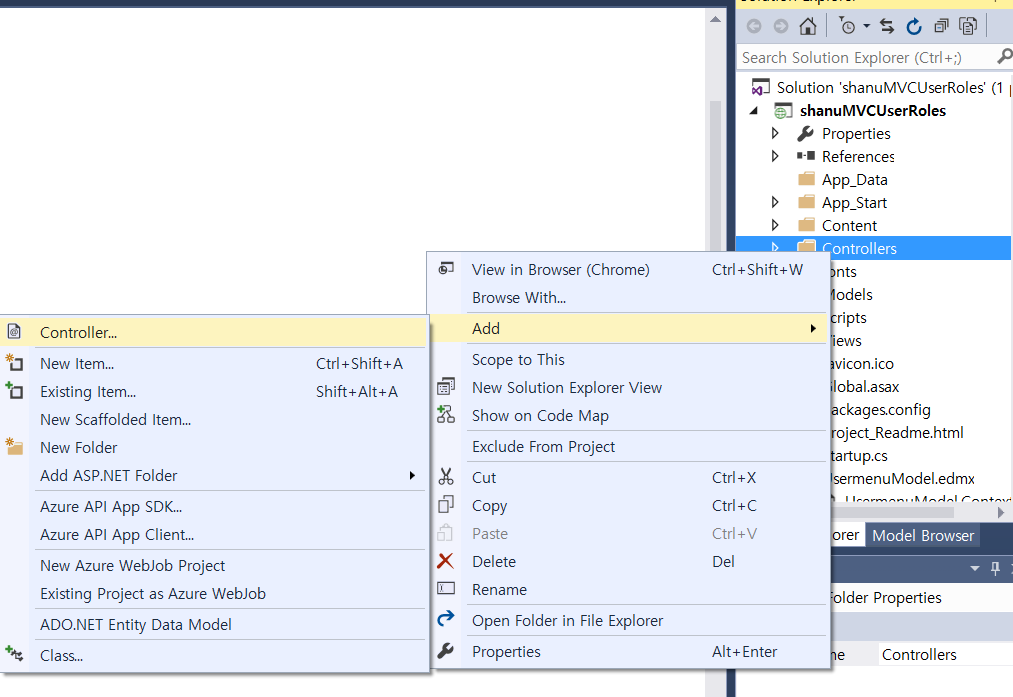Click the search magnifier icon in Solution Explorer
Image resolution: width=1013 pixels, height=697 pixels.
(x=1005, y=57)
